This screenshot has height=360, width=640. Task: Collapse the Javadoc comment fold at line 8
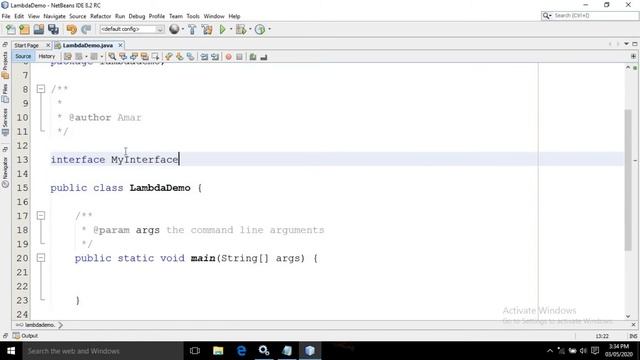[x=41, y=89]
